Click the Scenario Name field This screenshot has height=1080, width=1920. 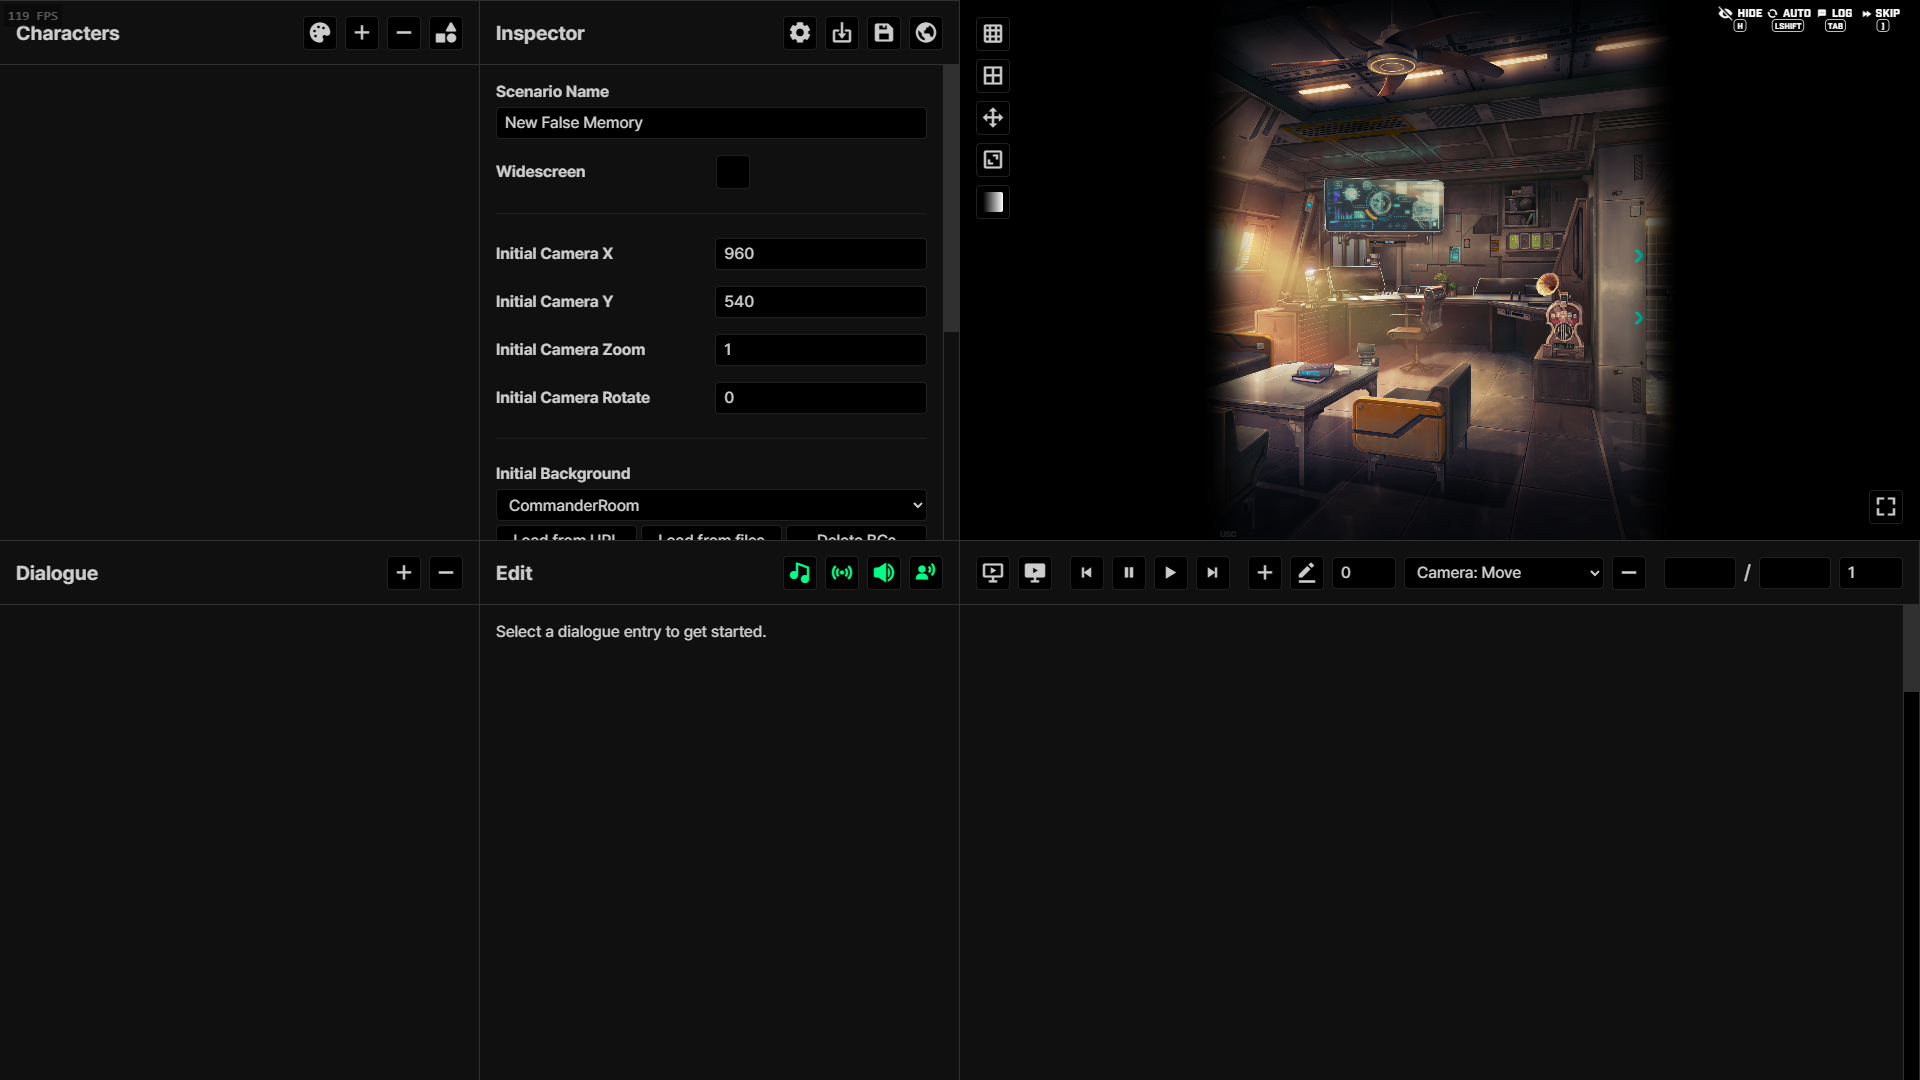pyautogui.click(x=711, y=123)
